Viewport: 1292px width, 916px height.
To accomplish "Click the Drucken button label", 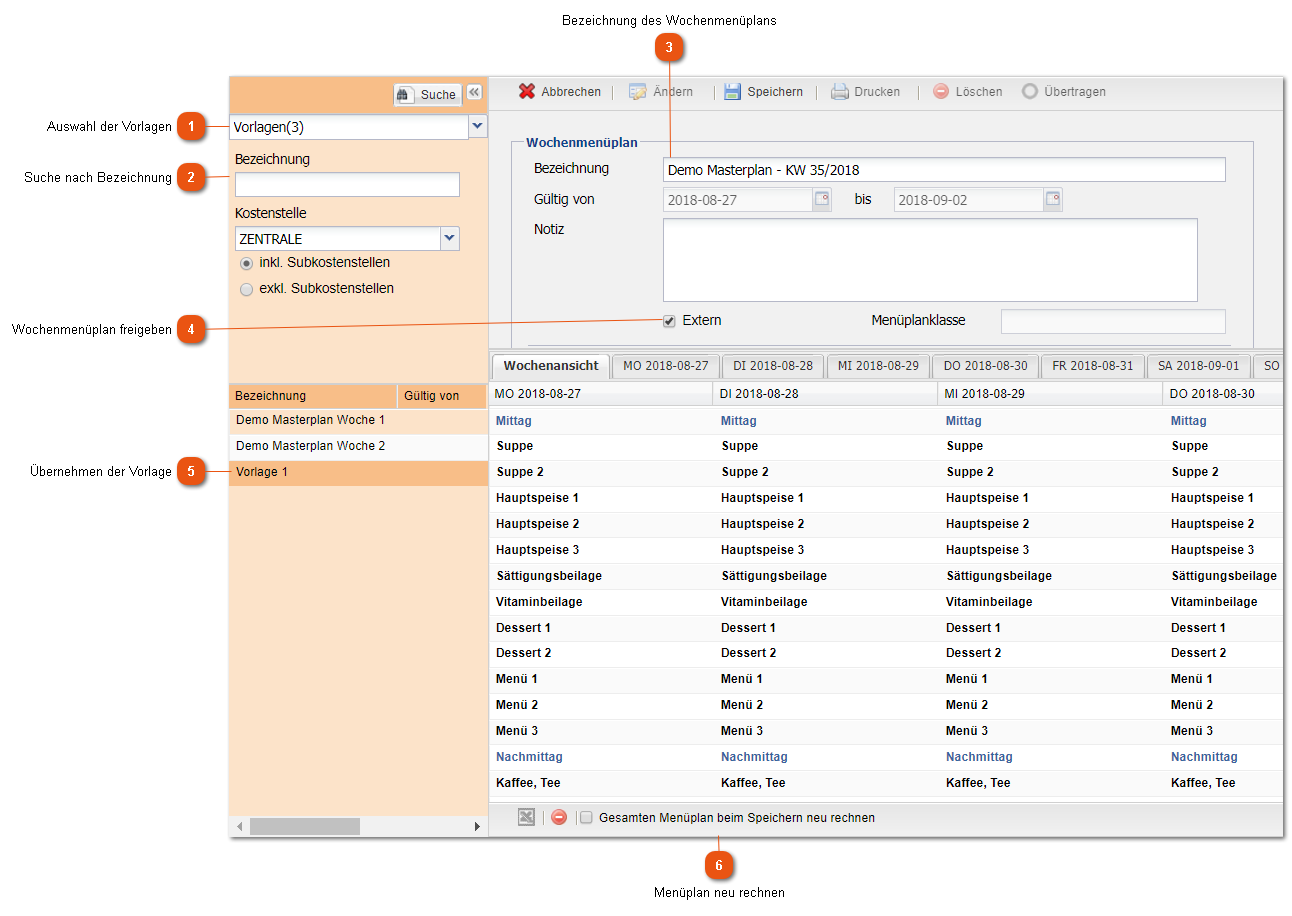I will 877,91.
